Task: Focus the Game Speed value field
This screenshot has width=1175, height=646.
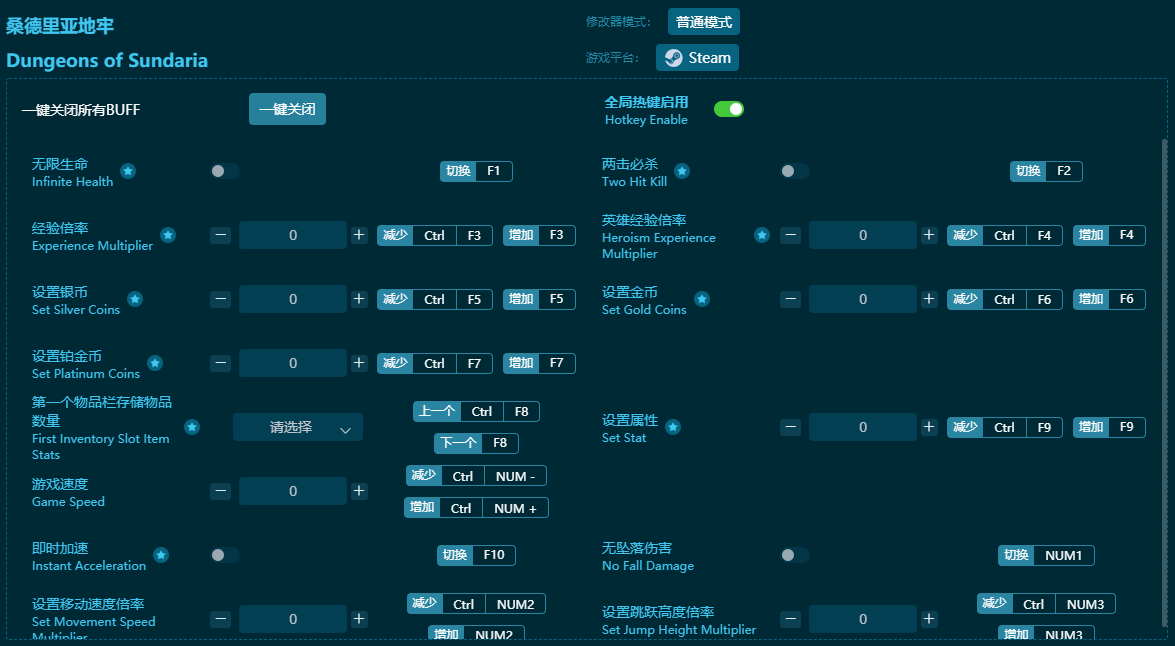Action: tap(293, 491)
